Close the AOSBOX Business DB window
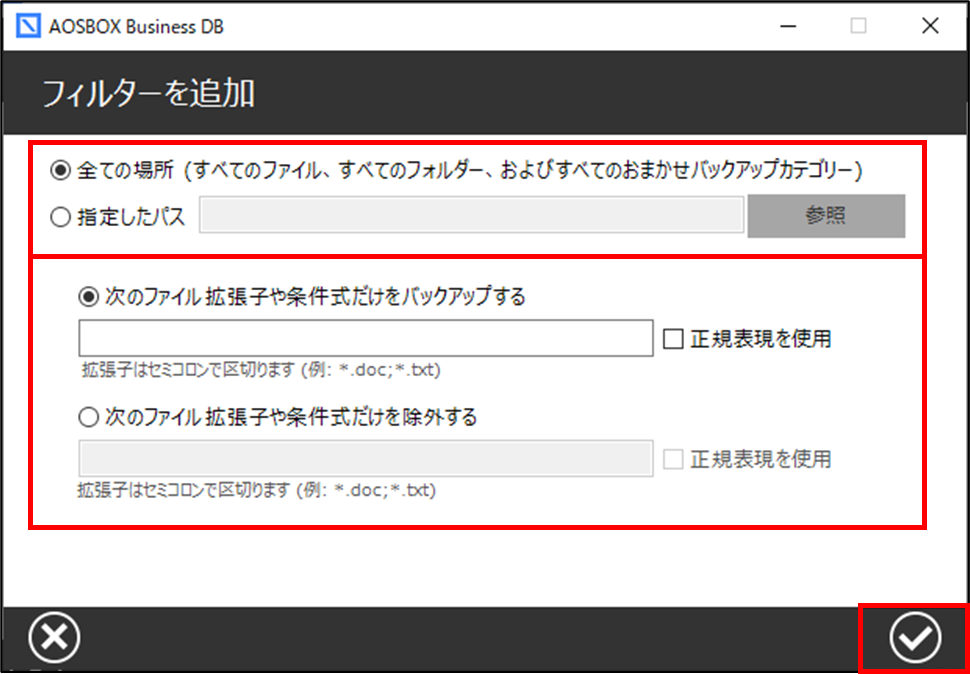Screen dimensions: 970x674 (x=930, y=27)
